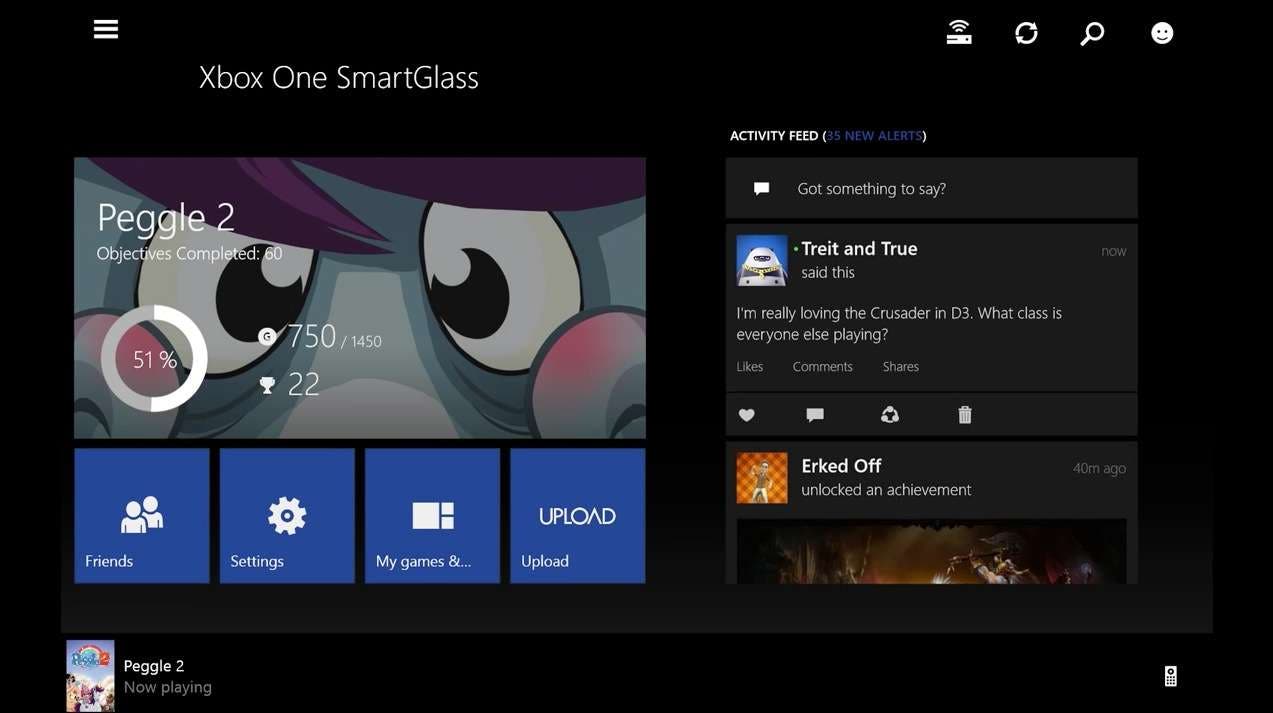This screenshot has width=1273, height=713.
Task: Open the My games & apps tile
Action: click(x=432, y=516)
